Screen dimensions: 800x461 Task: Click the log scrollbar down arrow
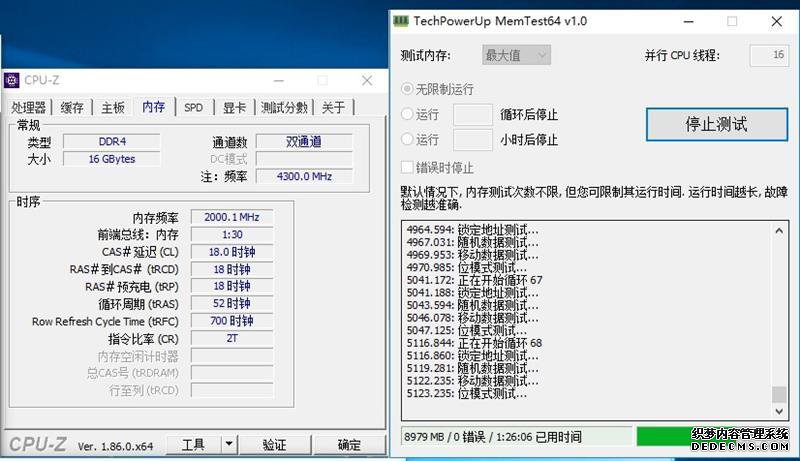tap(779, 411)
